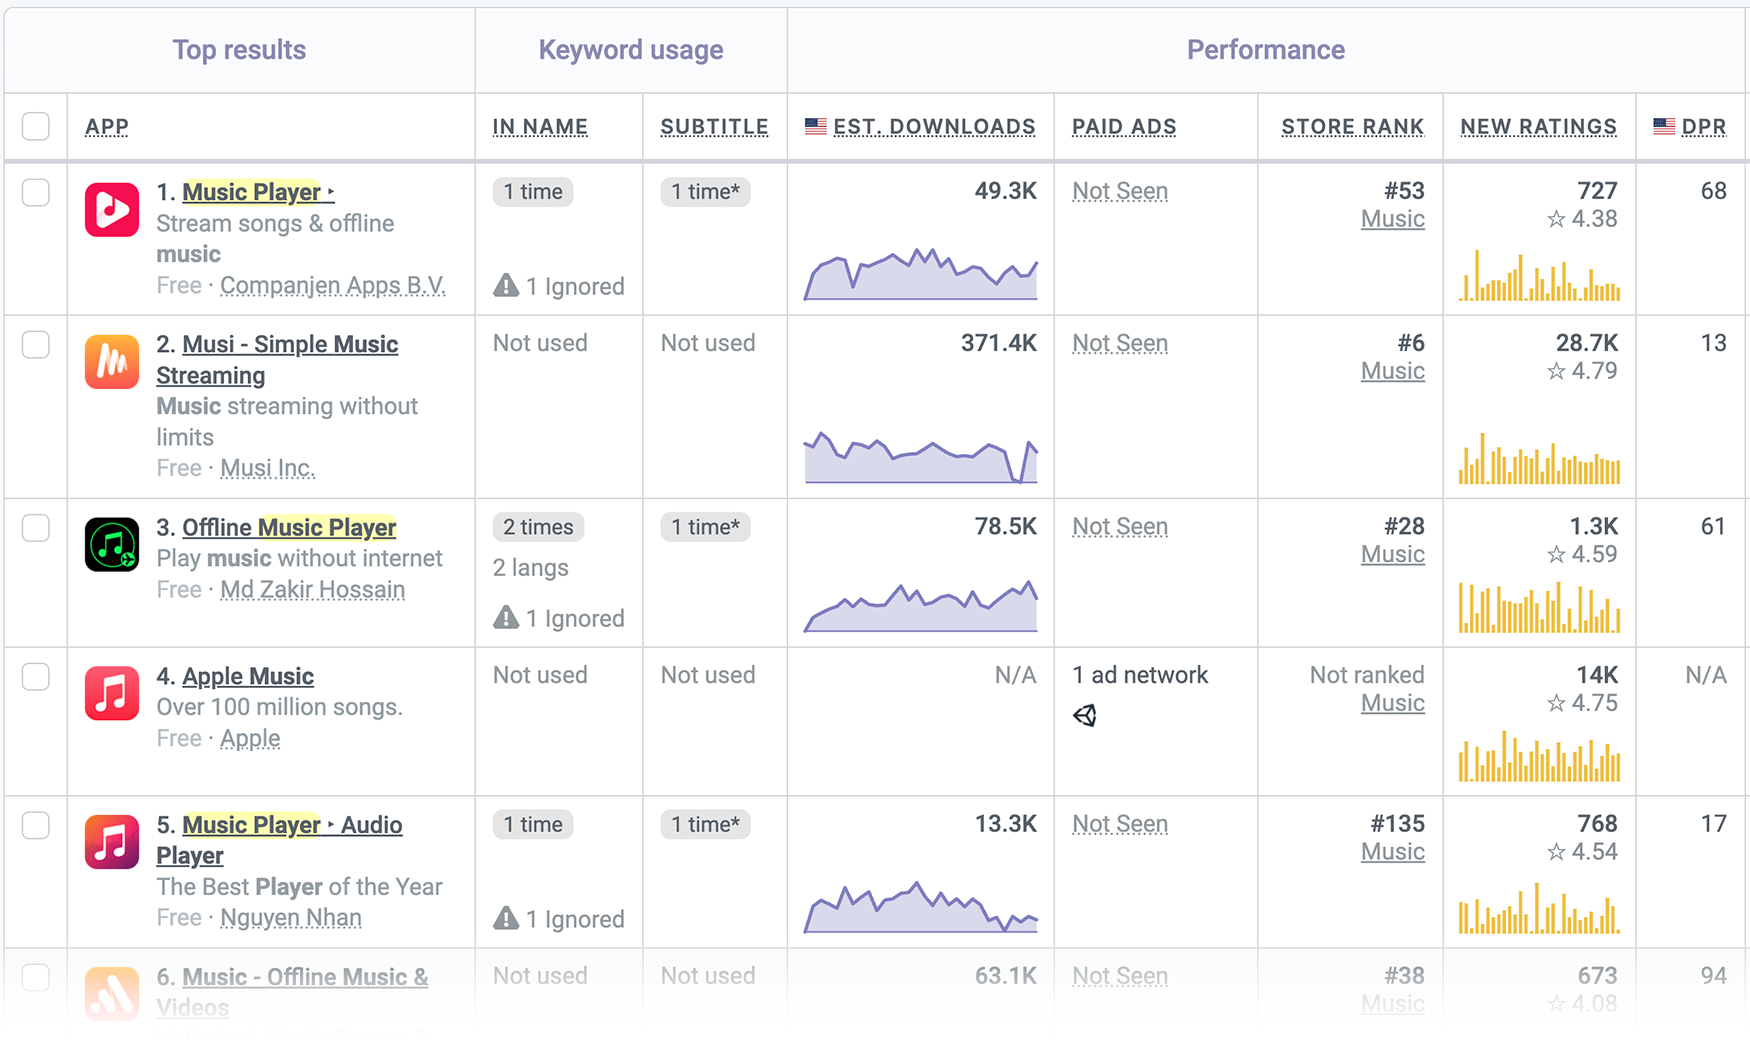
Task: Click star rating 4.38
Action: [1582, 219]
